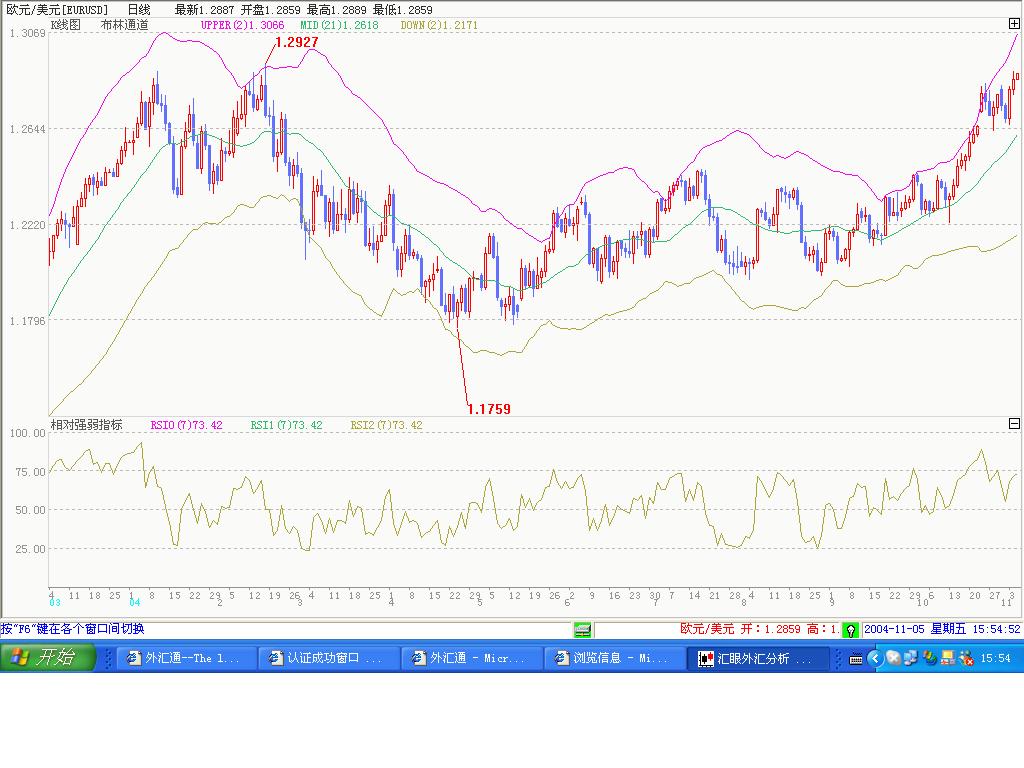This screenshot has width=1024, height=768.
Task: Click the Windows Messenger tray icon
Action: click(x=929, y=658)
